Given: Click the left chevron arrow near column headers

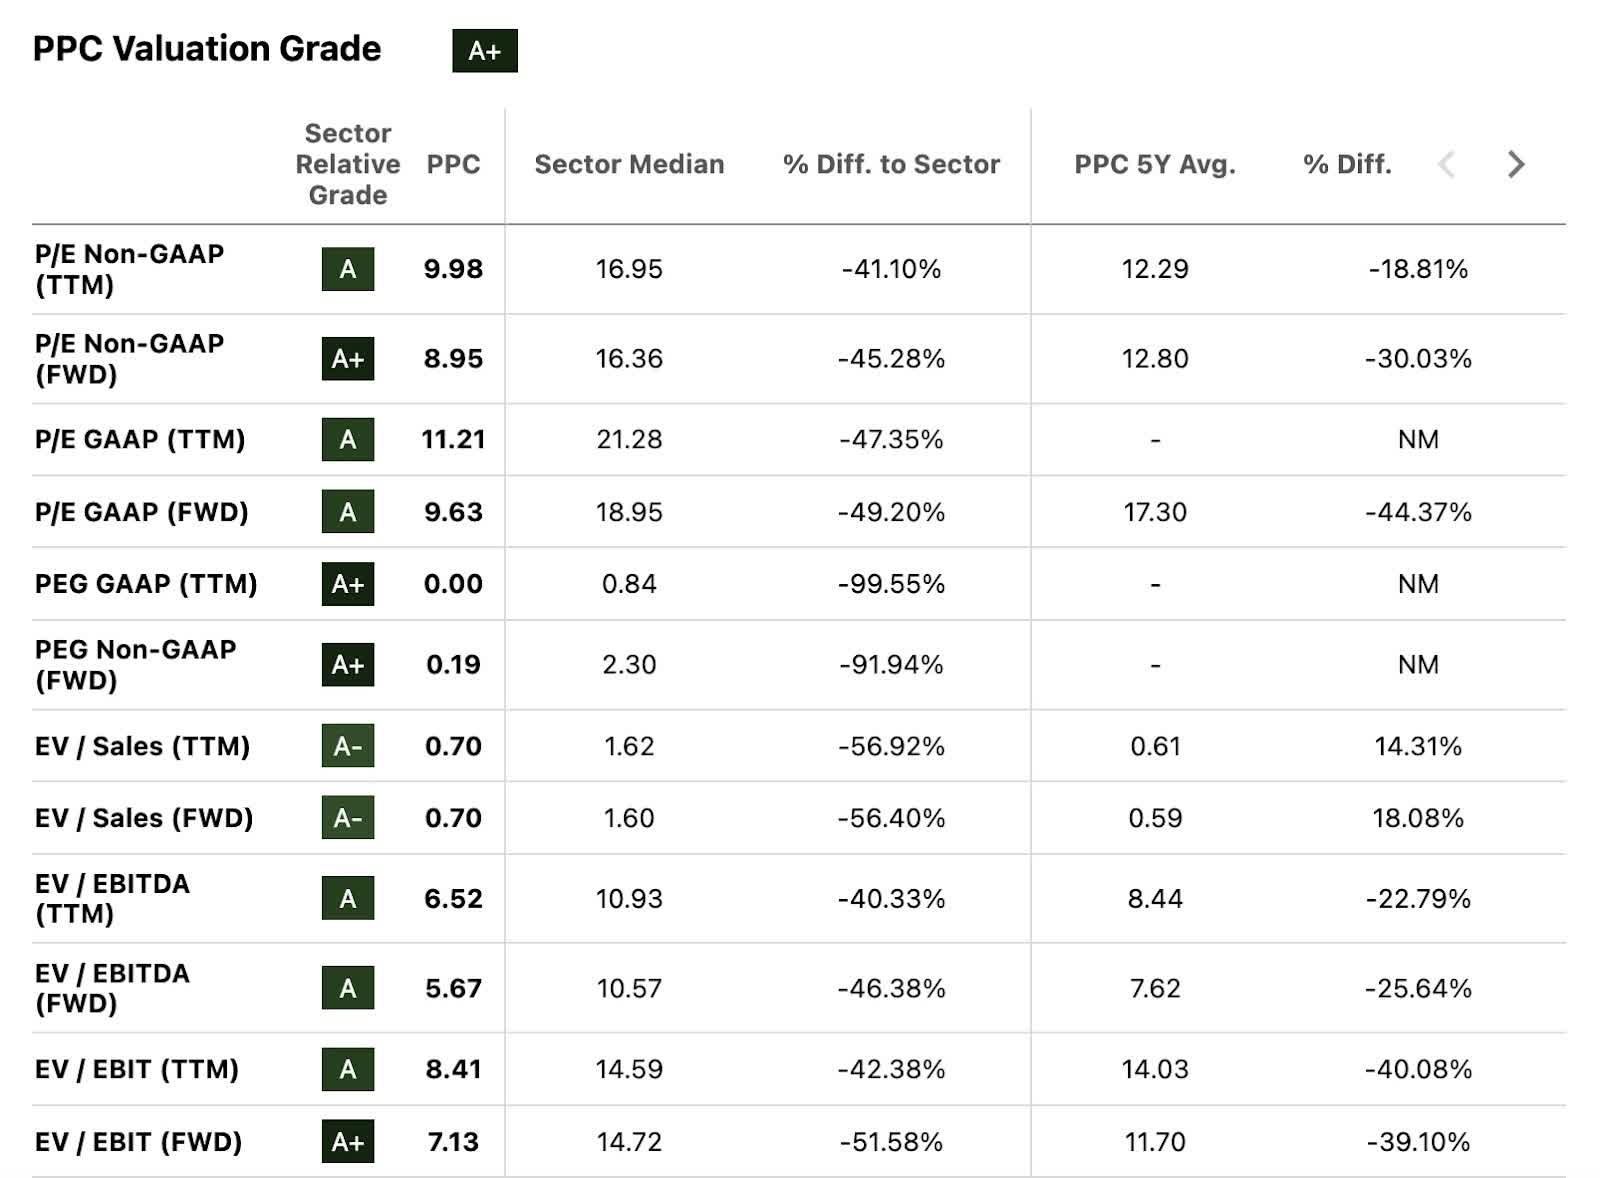Looking at the screenshot, I should (1445, 163).
